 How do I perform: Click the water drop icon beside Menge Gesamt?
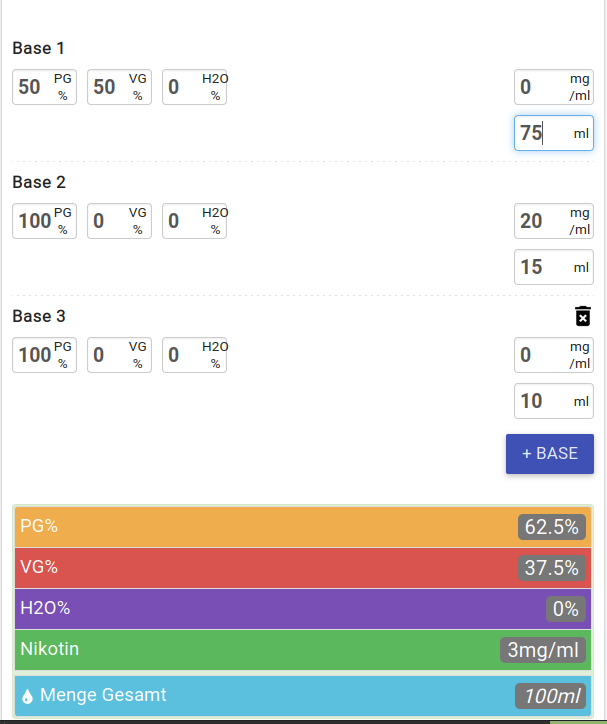tap(27, 696)
